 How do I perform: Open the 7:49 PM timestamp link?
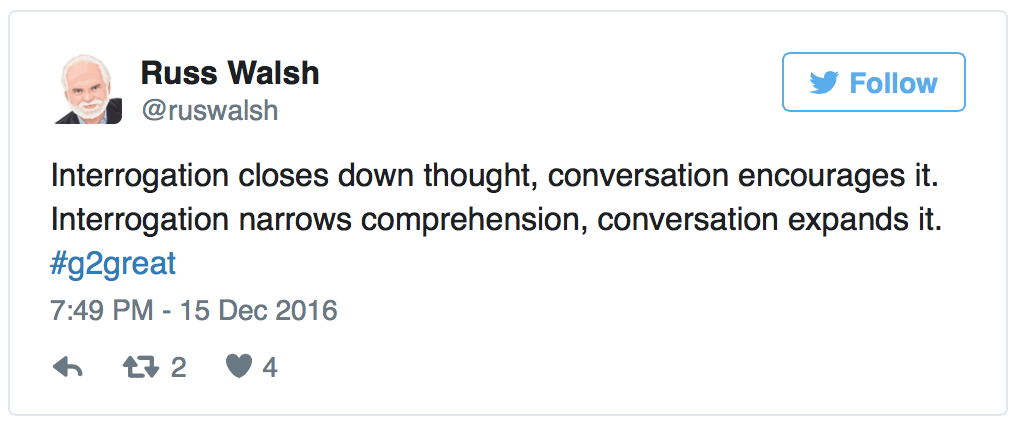[194, 311]
